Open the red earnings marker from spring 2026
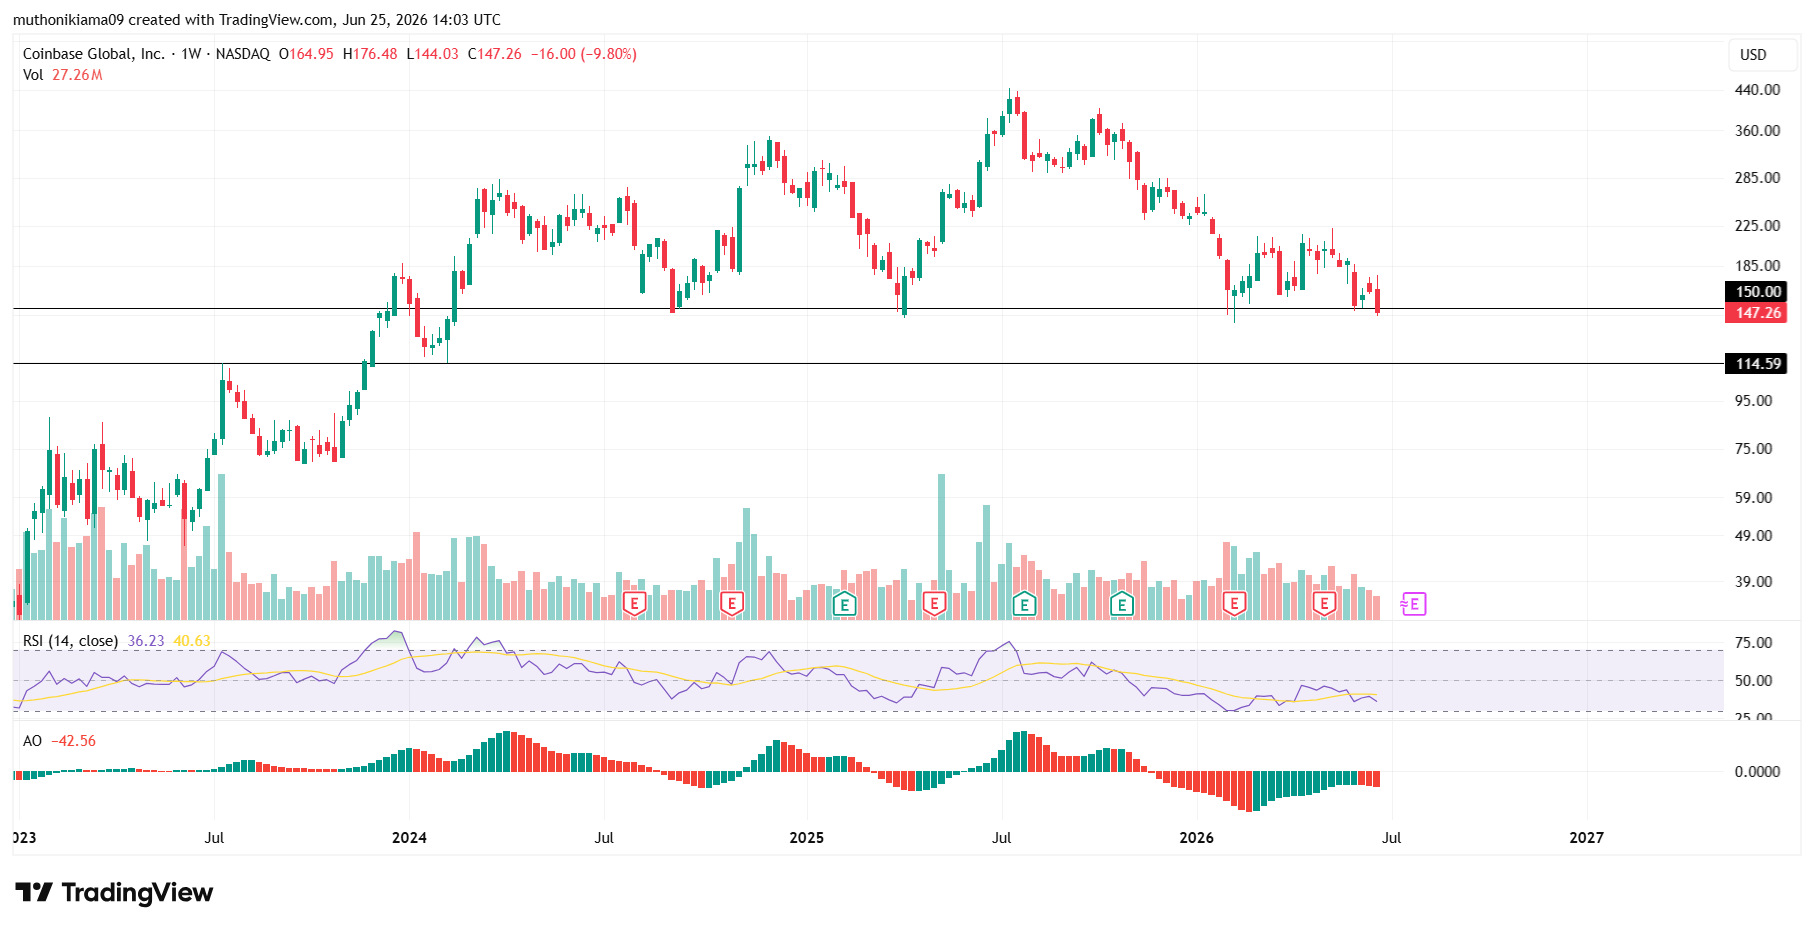Screen dimensions: 1814x930 [x=1324, y=603]
